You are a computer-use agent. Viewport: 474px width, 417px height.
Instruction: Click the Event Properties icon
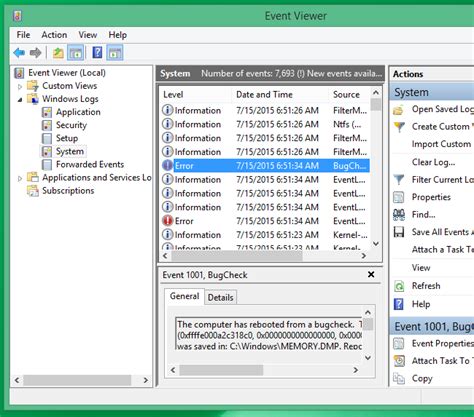click(399, 343)
